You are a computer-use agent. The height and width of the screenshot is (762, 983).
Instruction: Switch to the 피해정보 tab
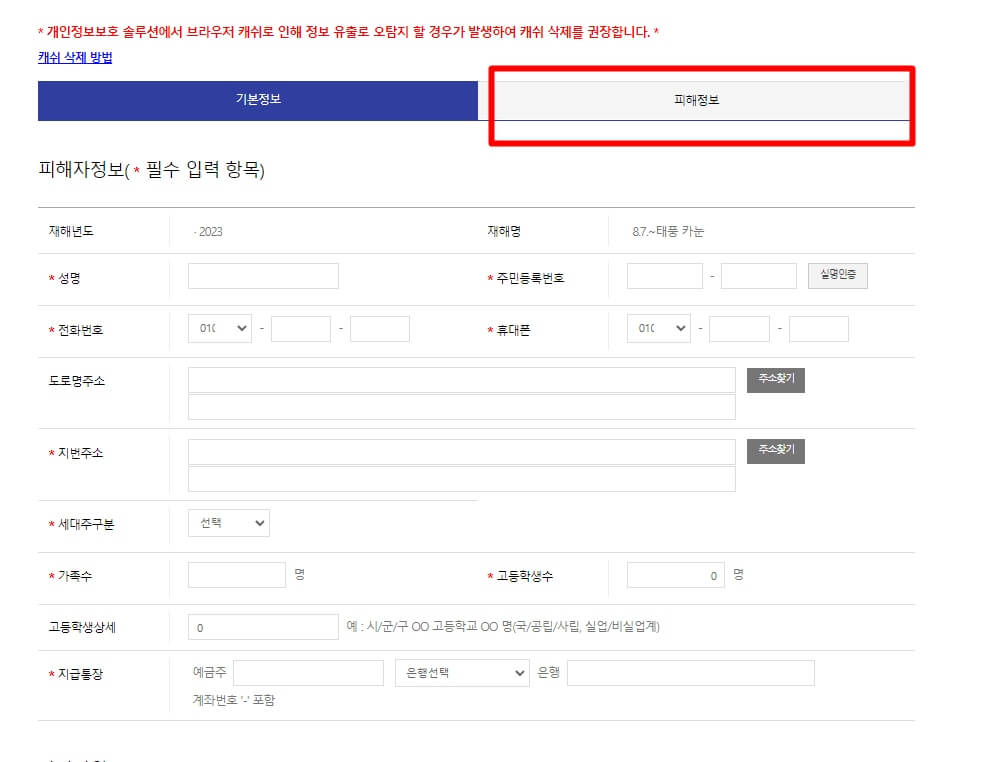[697, 100]
